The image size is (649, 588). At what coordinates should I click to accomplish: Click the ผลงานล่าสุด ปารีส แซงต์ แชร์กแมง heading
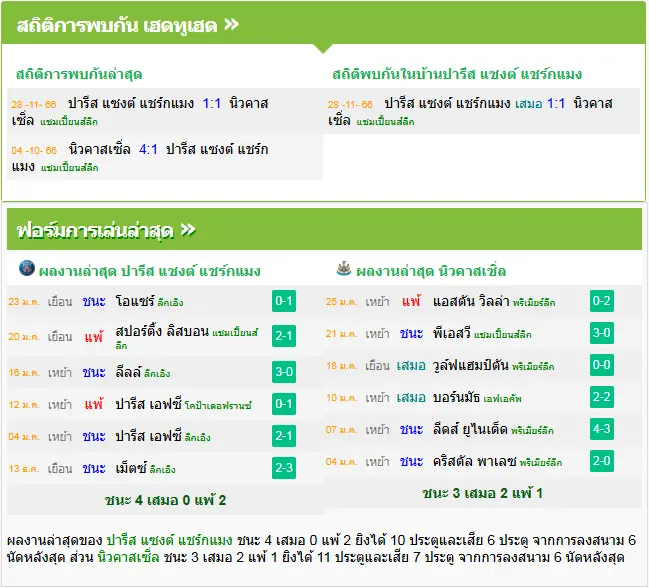tap(149, 271)
